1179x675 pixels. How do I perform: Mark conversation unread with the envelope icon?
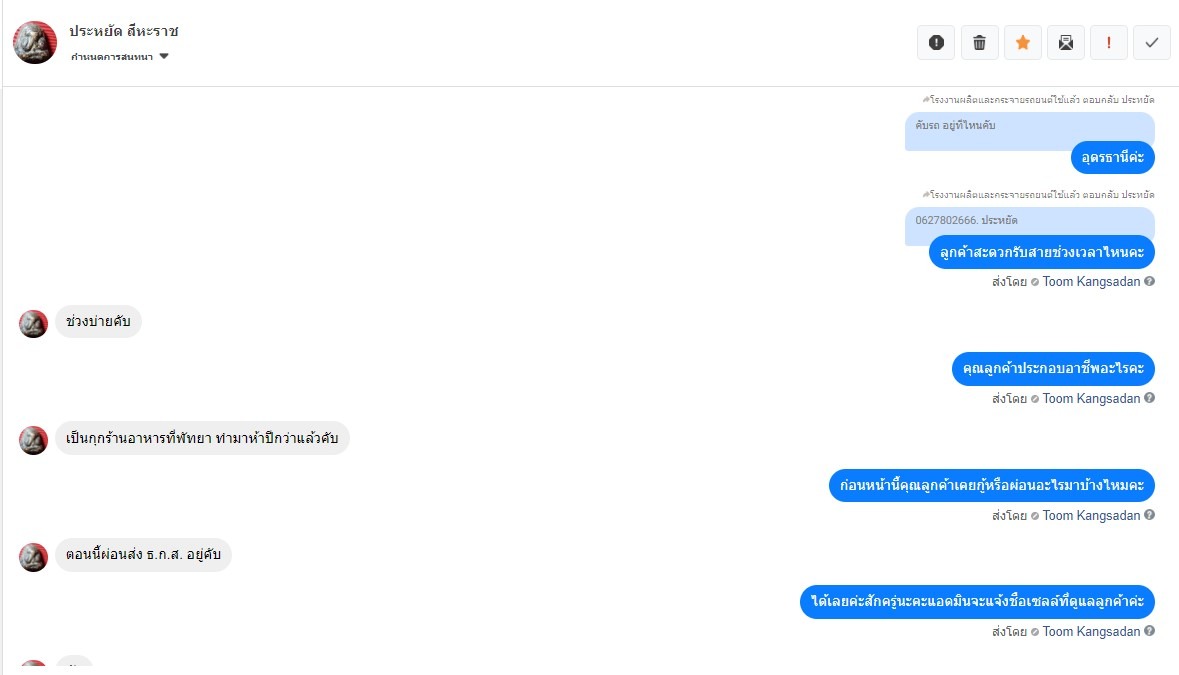tap(1065, 43)
